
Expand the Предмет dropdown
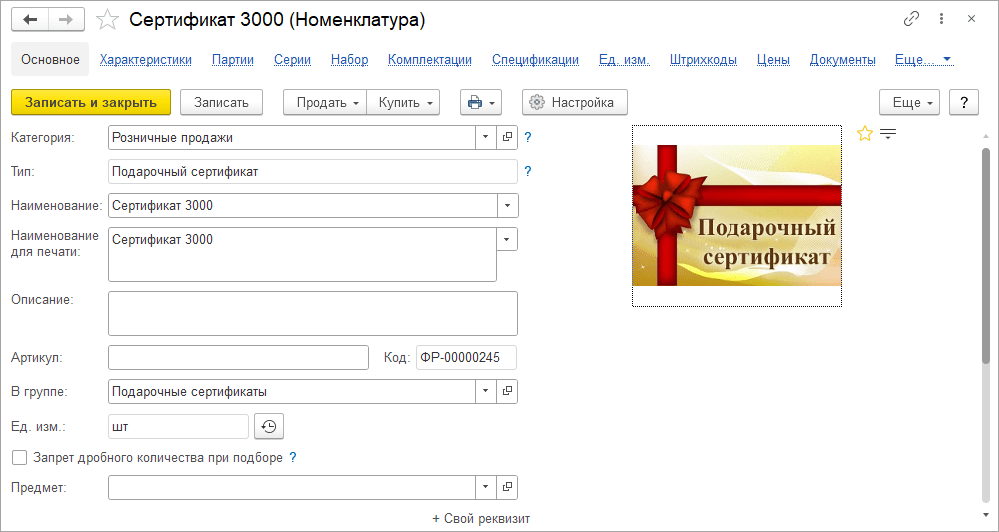485,487
